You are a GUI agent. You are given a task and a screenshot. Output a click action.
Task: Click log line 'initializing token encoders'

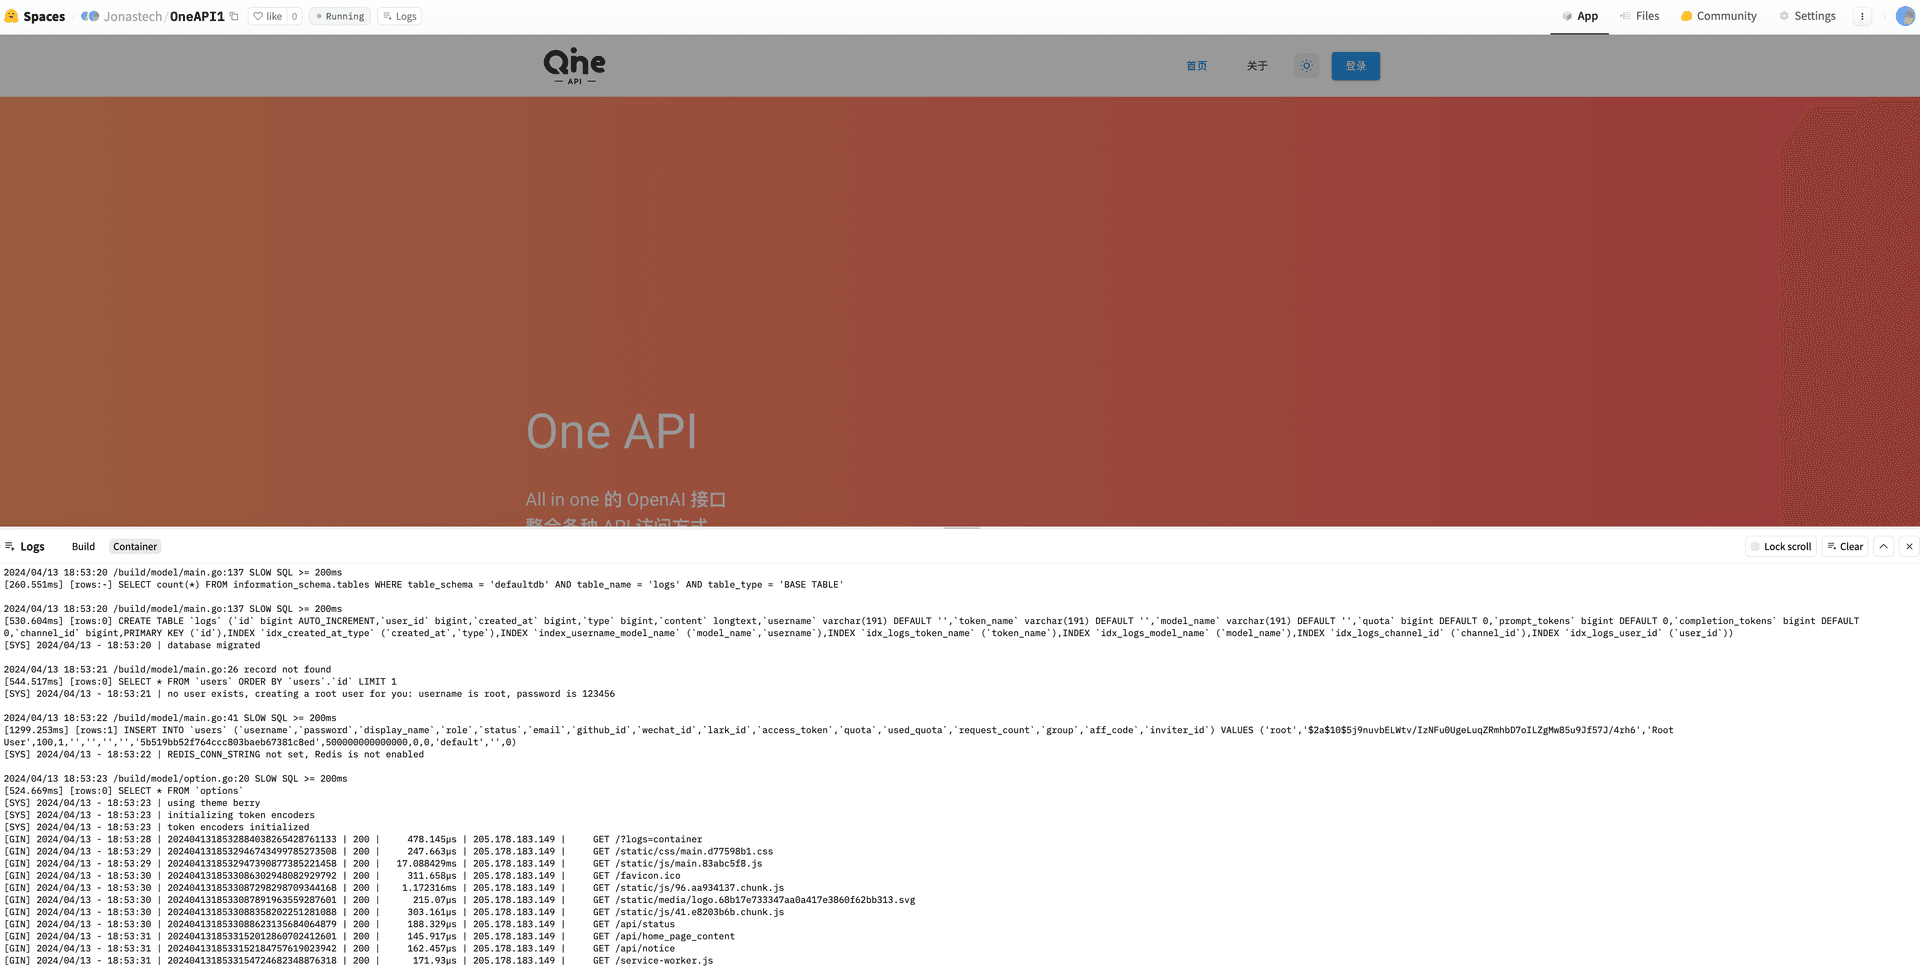[x=159, y=815]
